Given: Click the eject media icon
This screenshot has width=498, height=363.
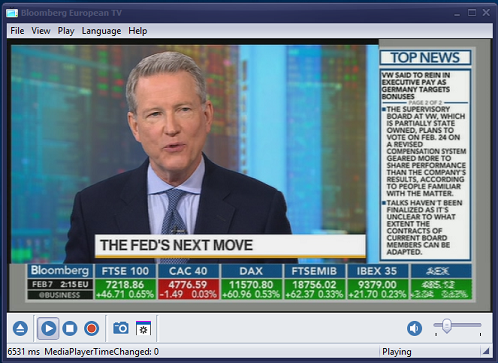Looking at the screenshot, I should 20,328.
